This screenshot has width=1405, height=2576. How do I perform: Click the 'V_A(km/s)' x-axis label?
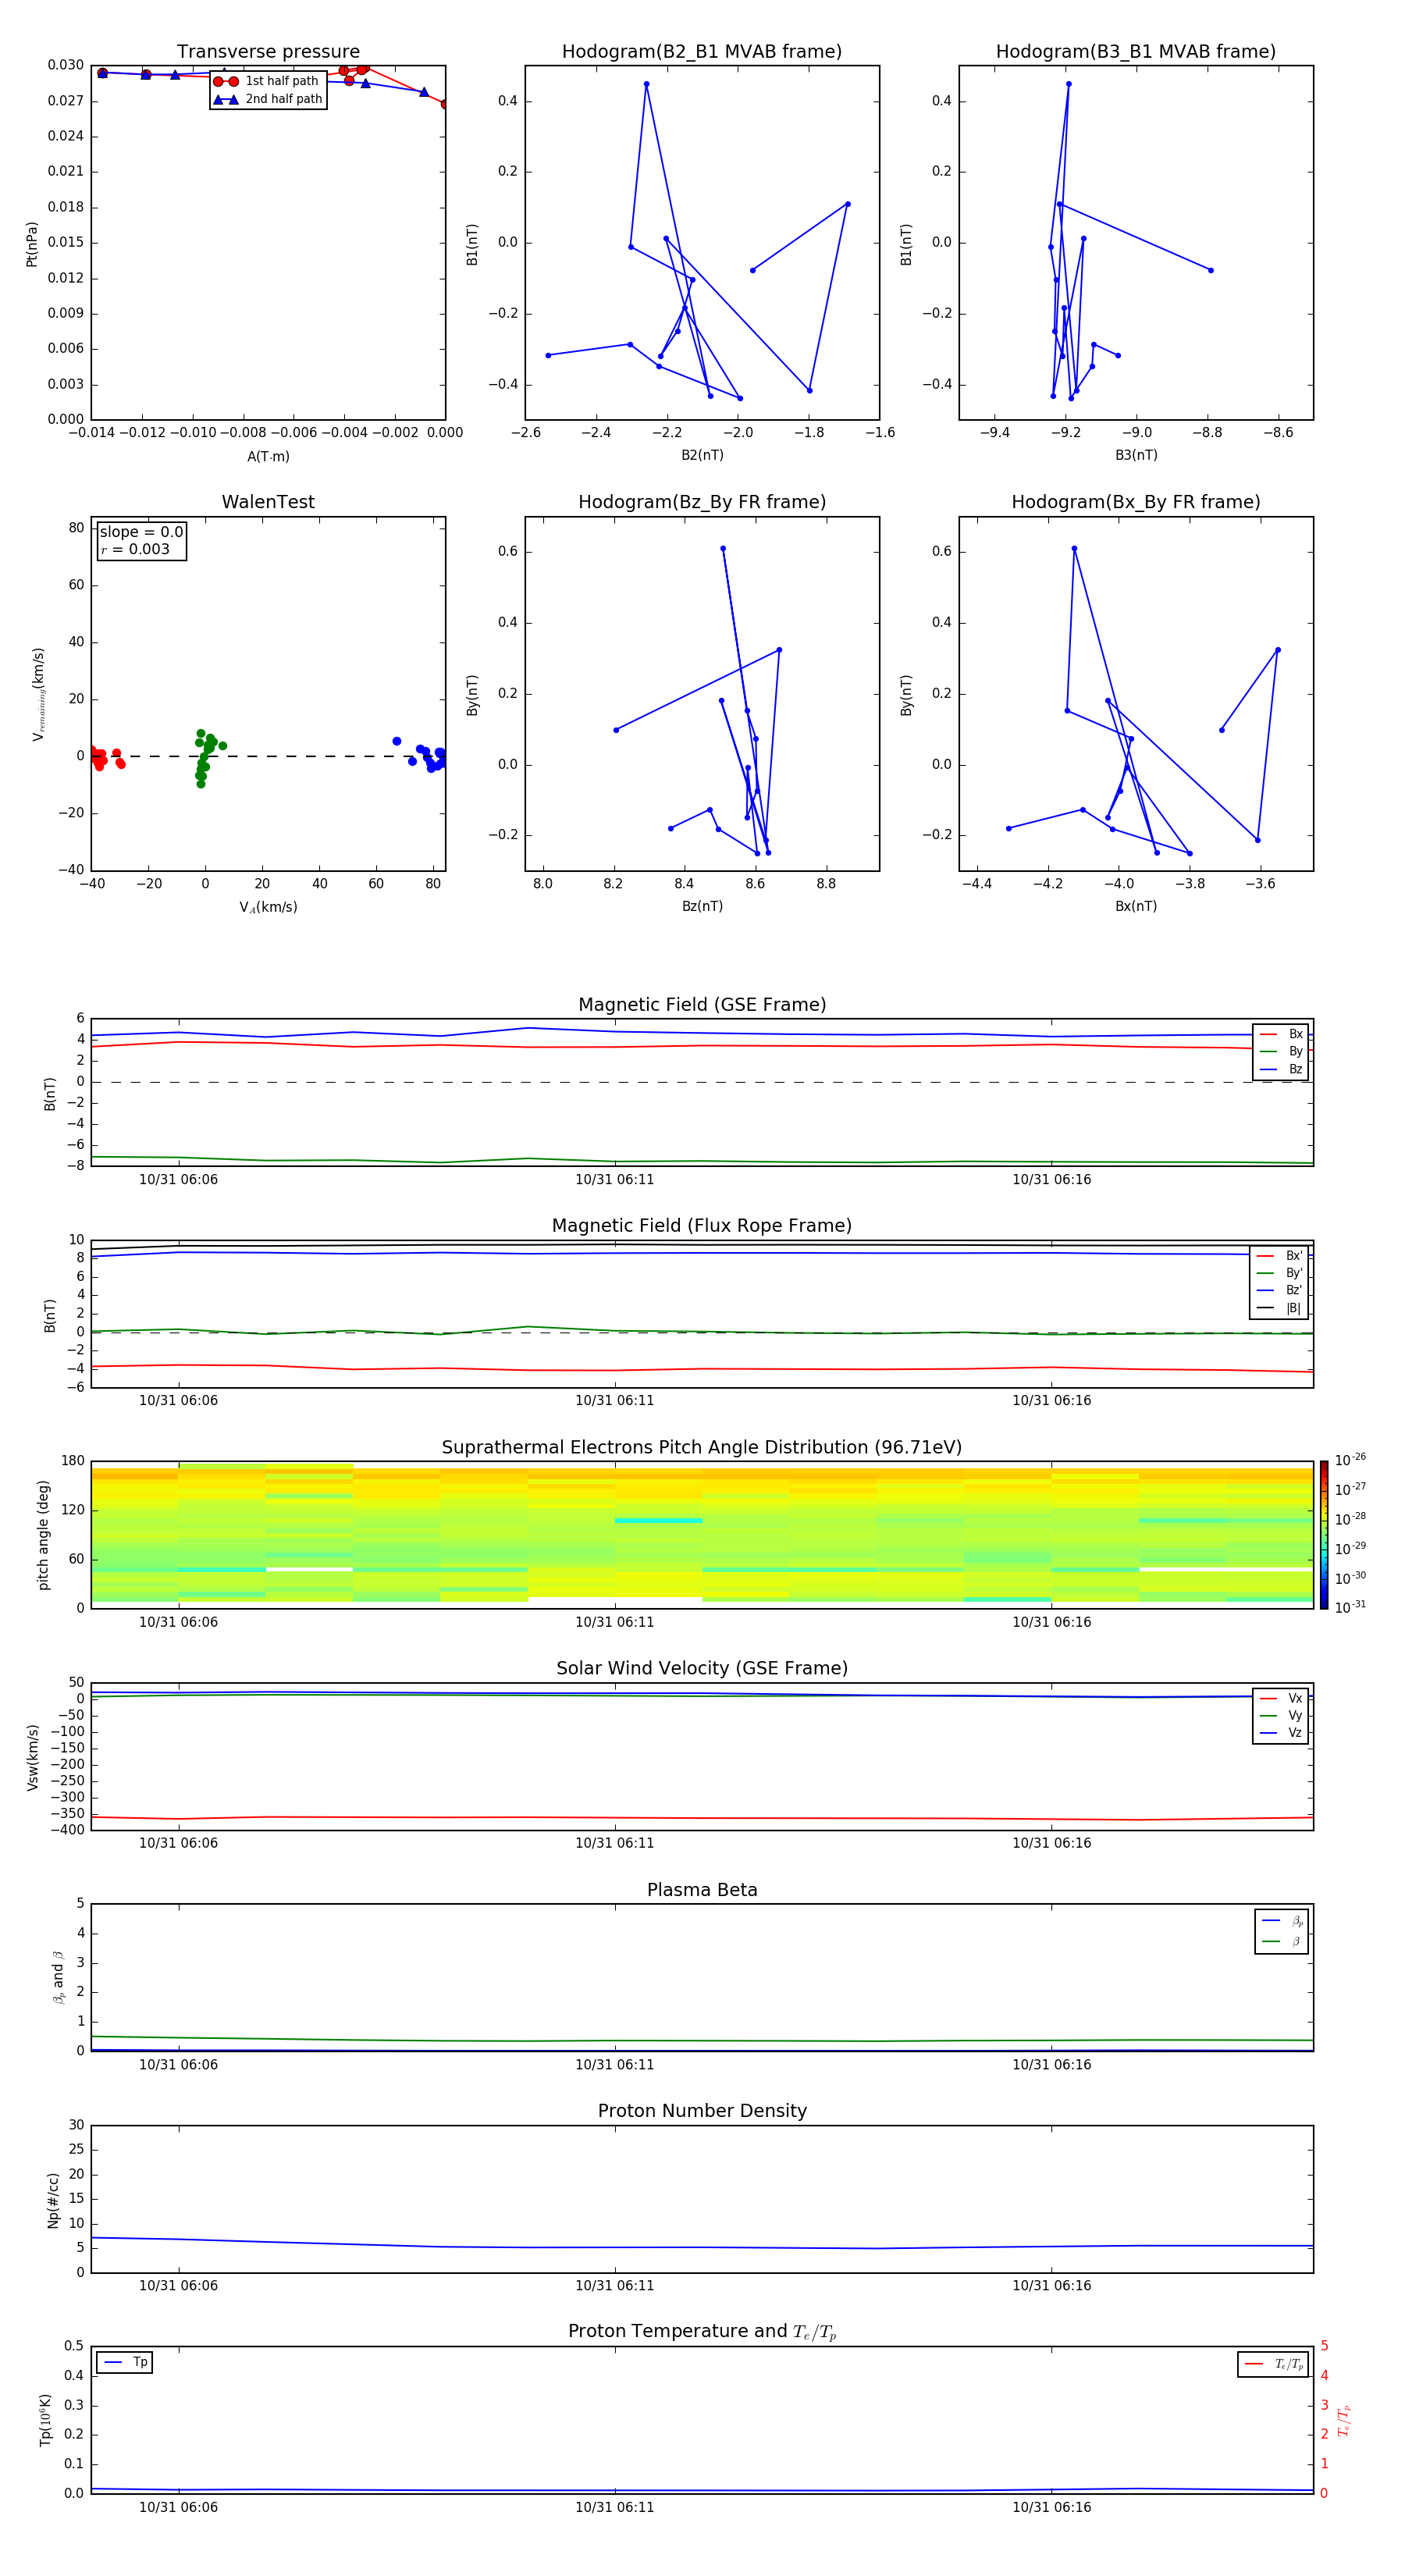268,907
